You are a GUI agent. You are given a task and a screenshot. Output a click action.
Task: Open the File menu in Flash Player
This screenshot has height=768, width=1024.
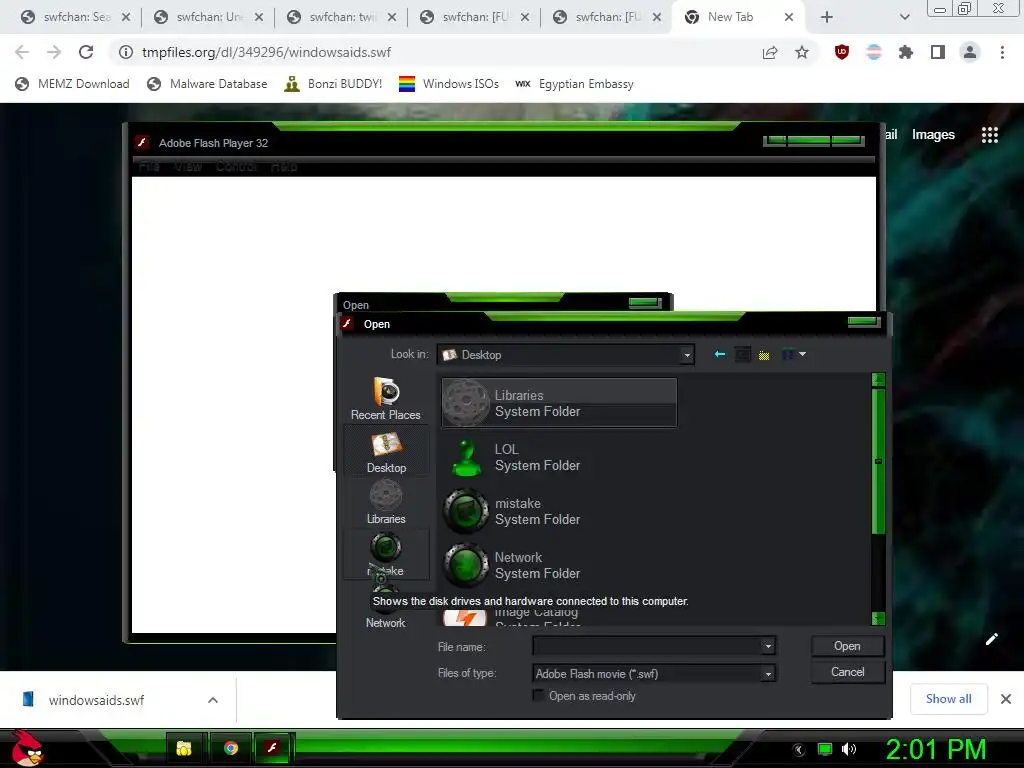(x=149, y=167)
